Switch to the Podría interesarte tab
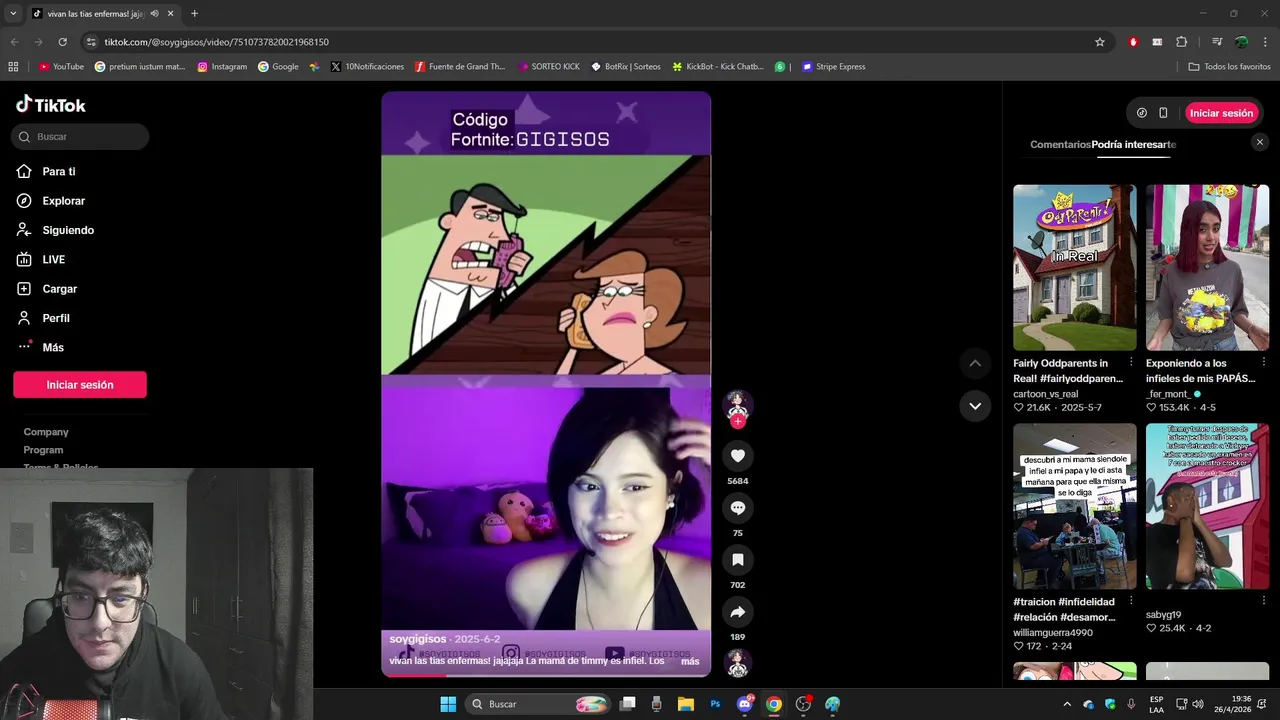The width and height of the screenshot is (1280, 720). point(1134,144)
